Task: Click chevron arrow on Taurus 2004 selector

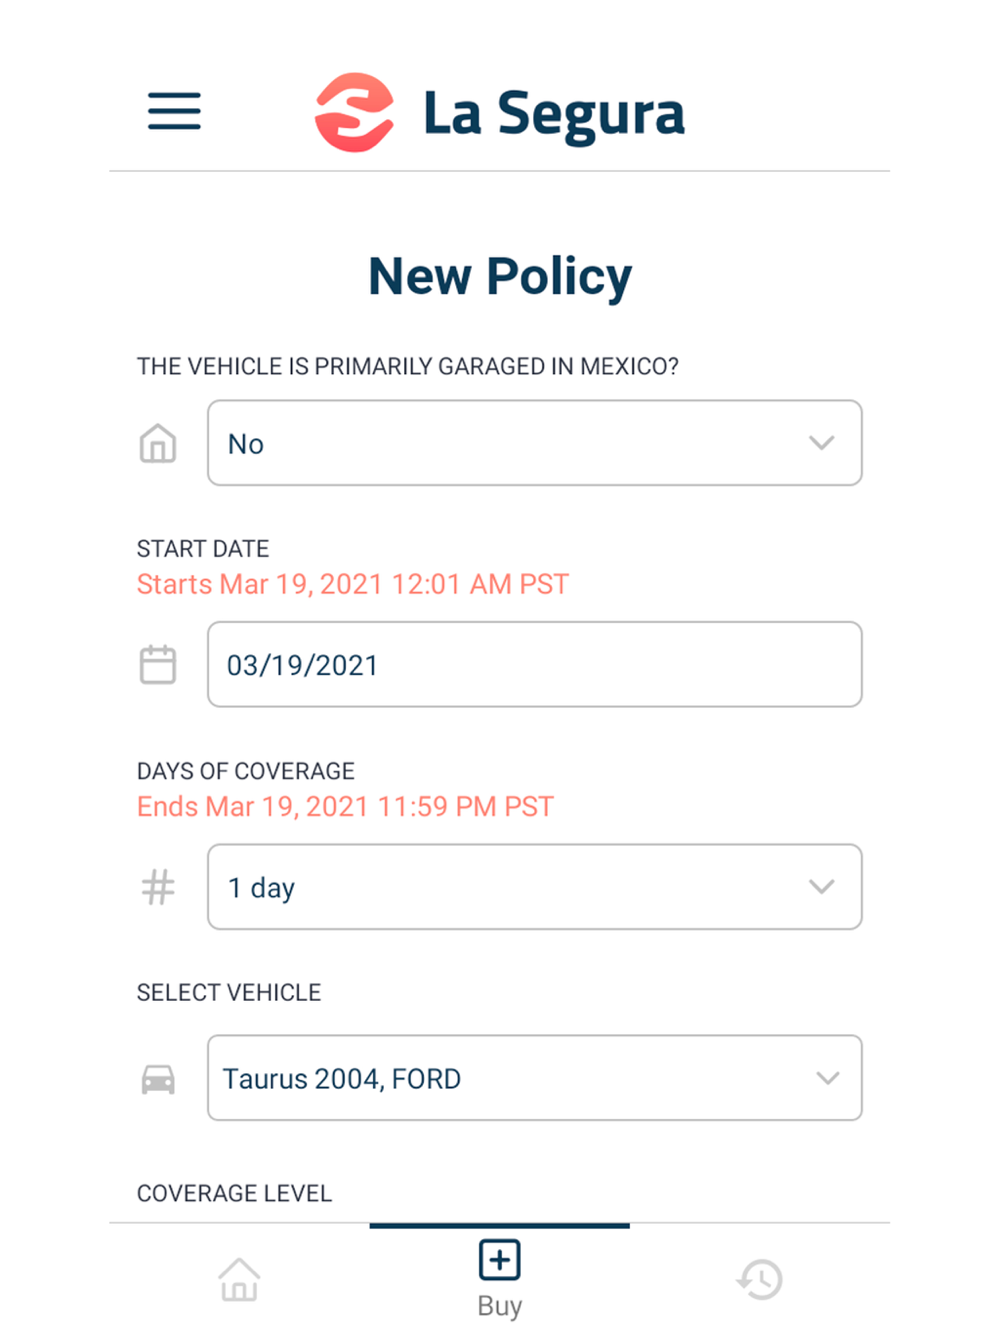Action: click(827, 1078)
